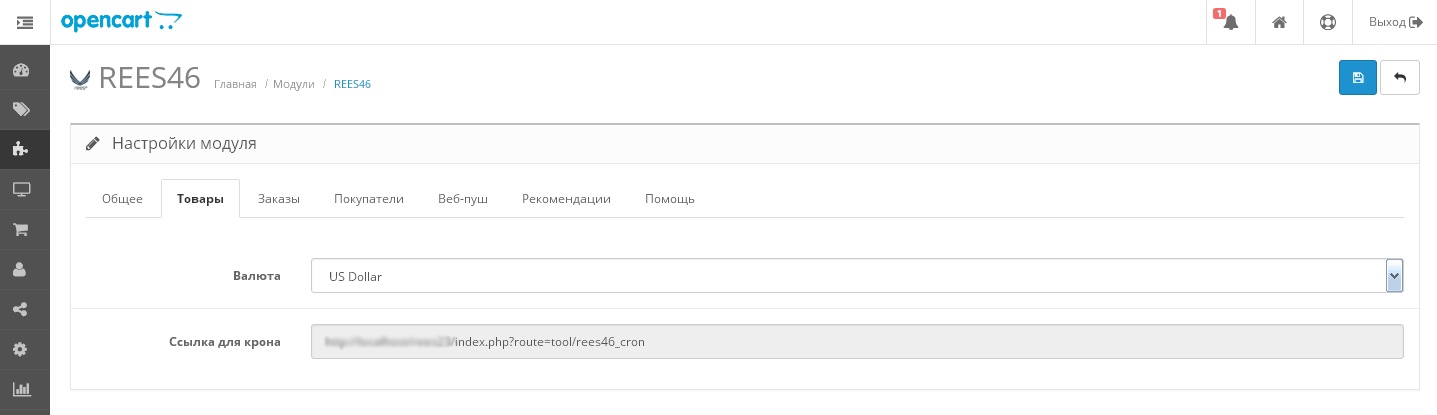Open Главная breadcrumb link
Screen dimensions: 1437x415
point(235,84)
